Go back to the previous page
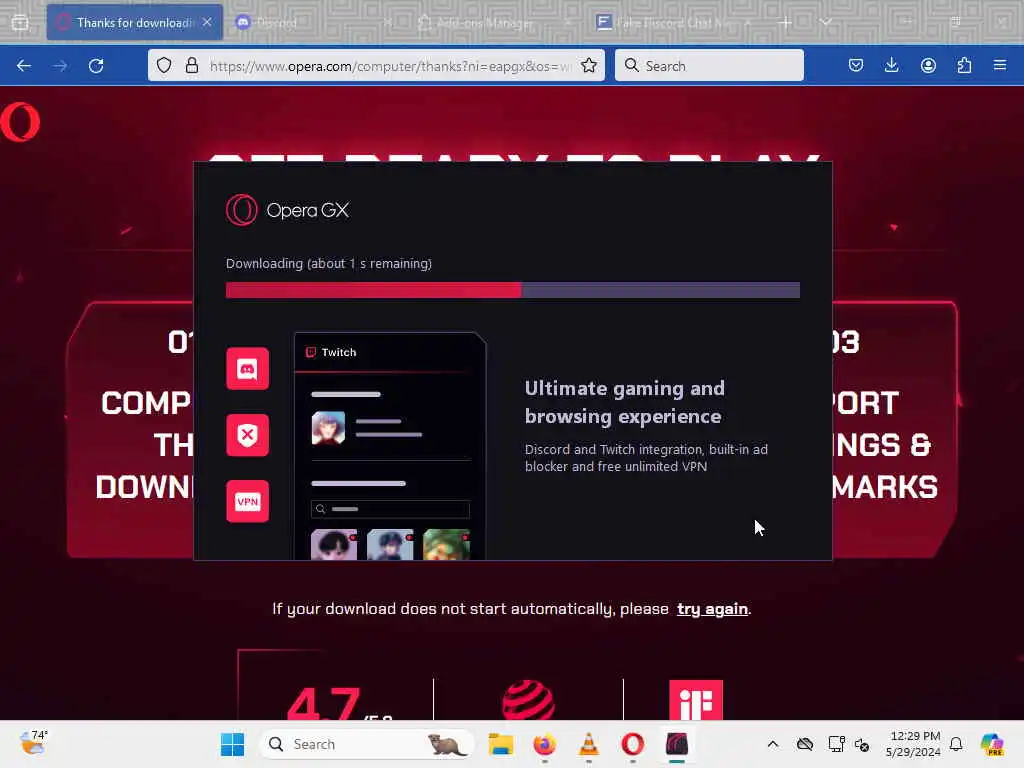 coord(24,66)
